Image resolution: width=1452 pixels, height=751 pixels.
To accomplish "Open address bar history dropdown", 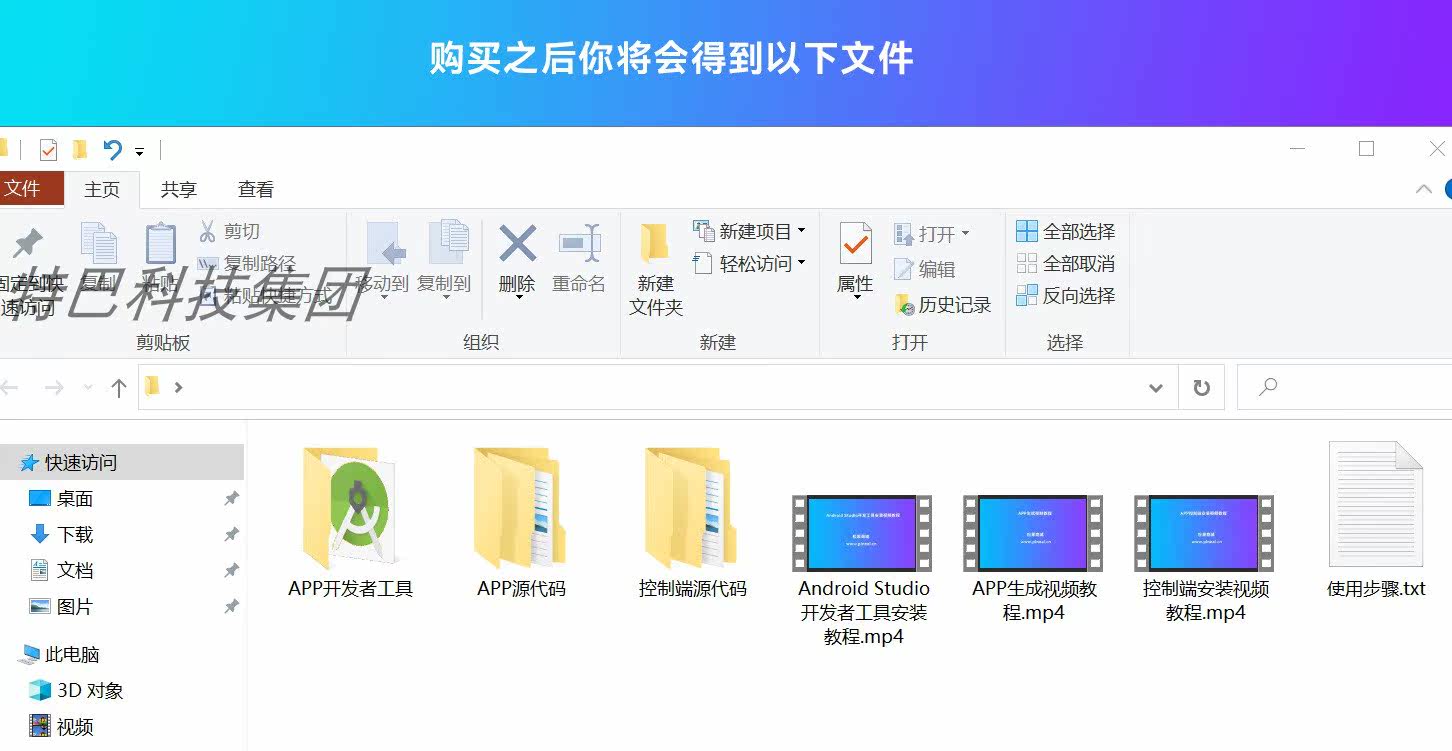I will tap(1156, 388).
